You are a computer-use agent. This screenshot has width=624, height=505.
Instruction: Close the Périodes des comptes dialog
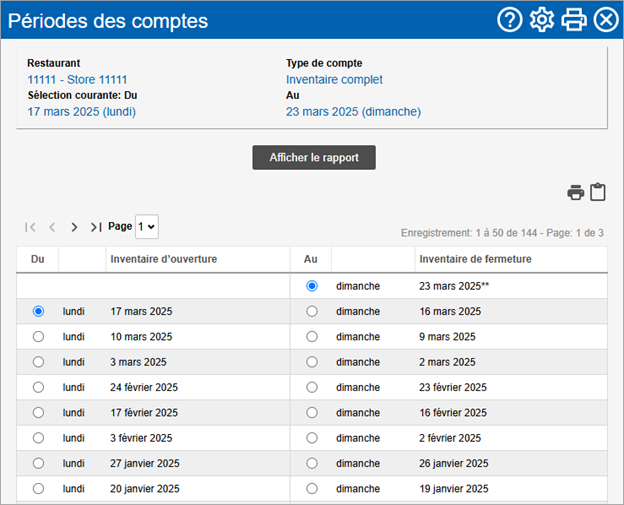coord(606,19)
